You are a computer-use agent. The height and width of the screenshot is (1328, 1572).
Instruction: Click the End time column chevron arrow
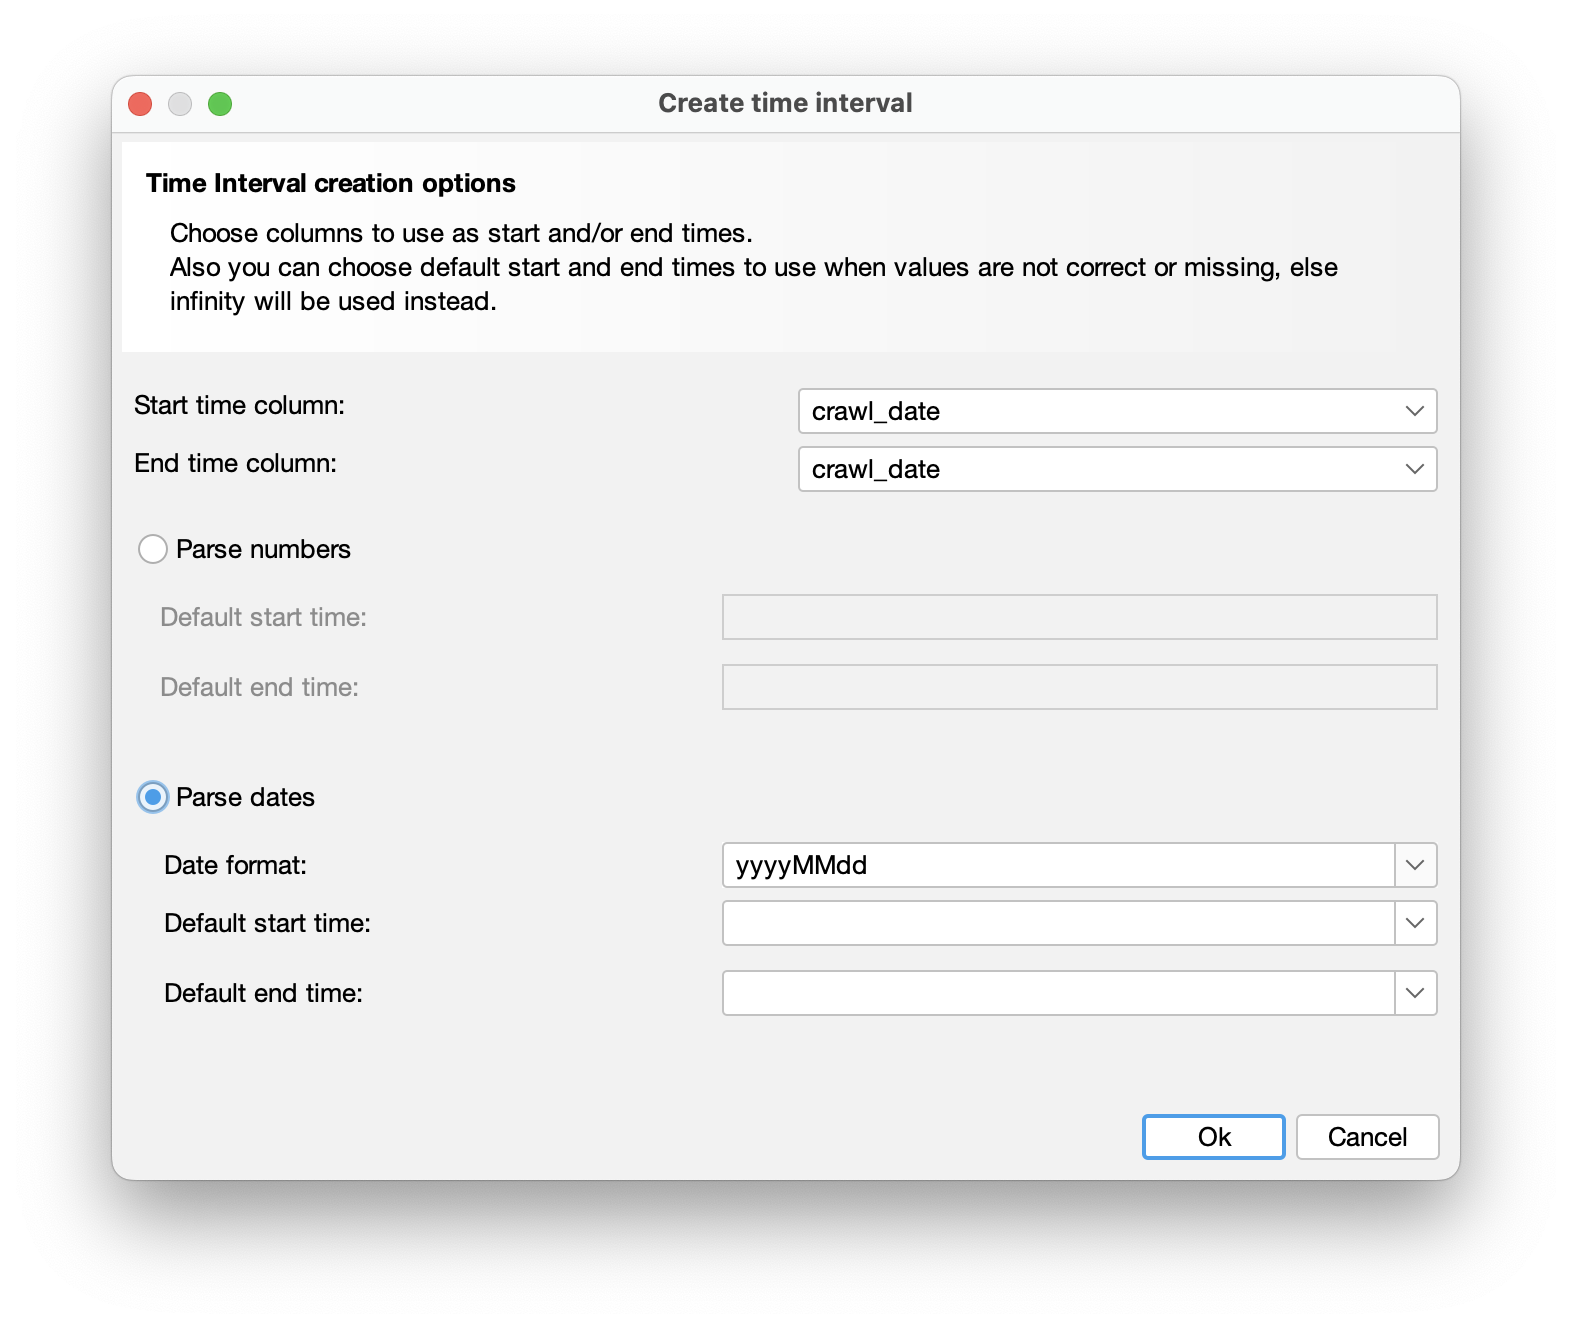[x=1414, y=469]
